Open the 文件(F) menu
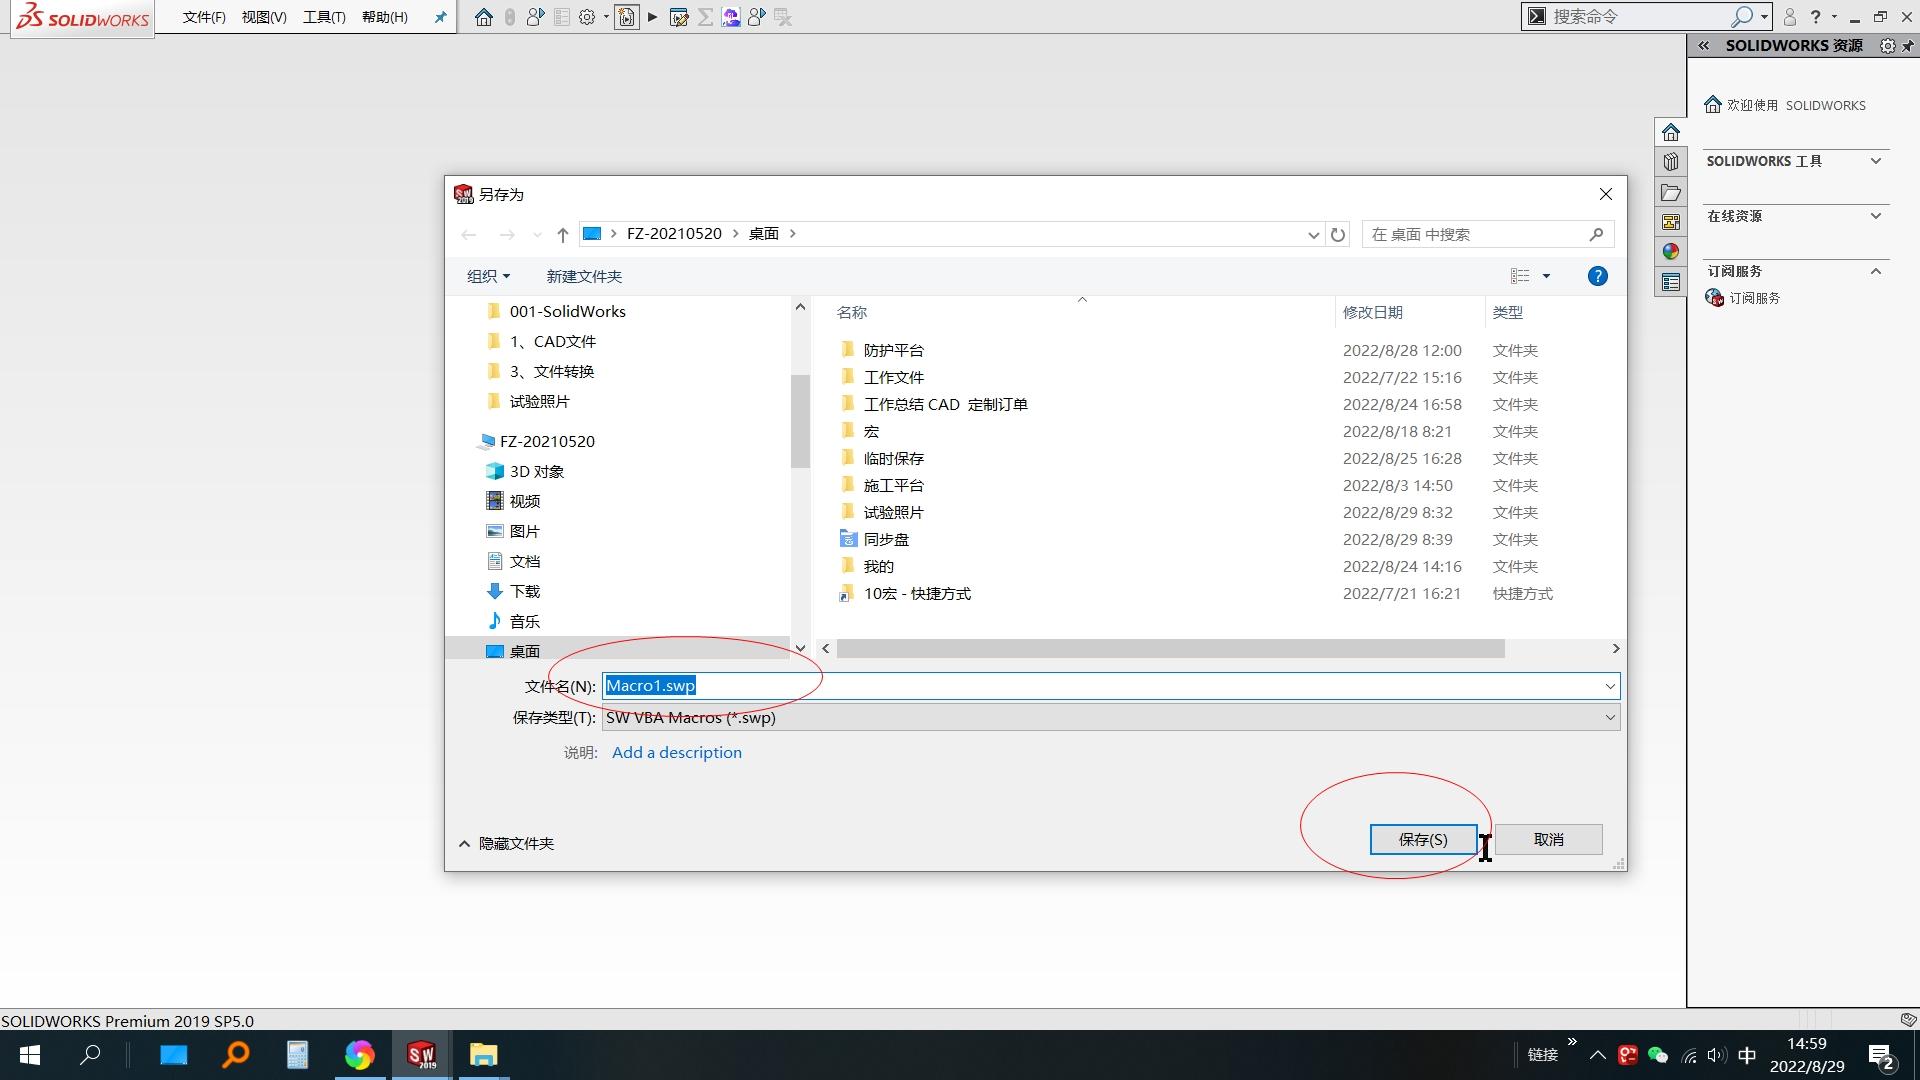 click(204, 17)
